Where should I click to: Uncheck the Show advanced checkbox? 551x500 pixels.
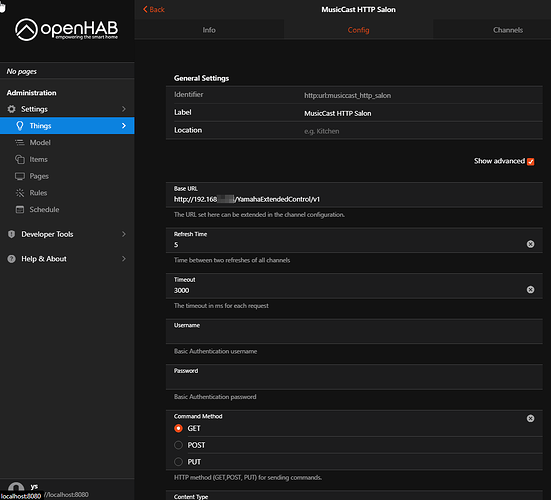click(x=530, y=161)
